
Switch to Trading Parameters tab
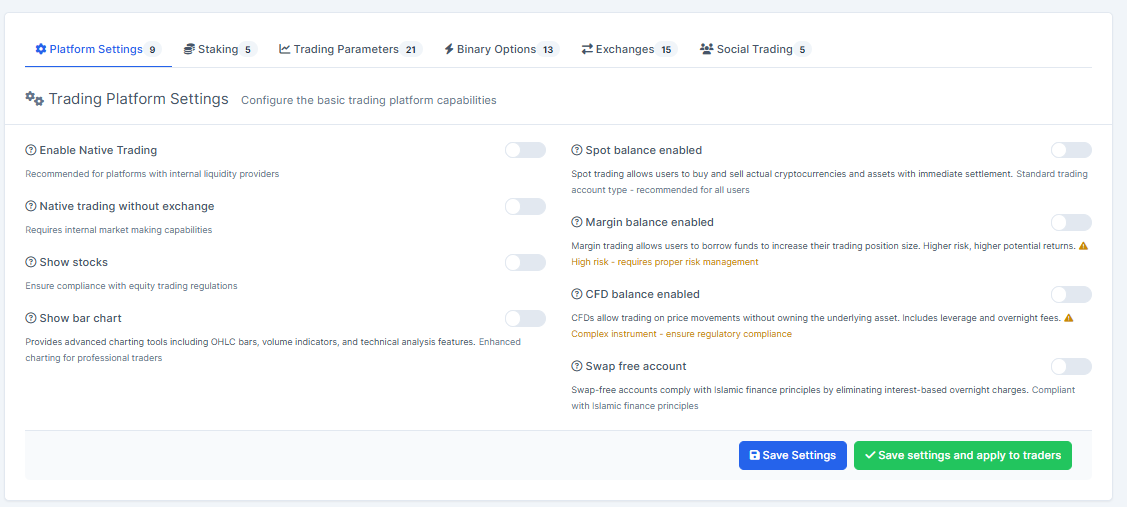click(349, 49)
